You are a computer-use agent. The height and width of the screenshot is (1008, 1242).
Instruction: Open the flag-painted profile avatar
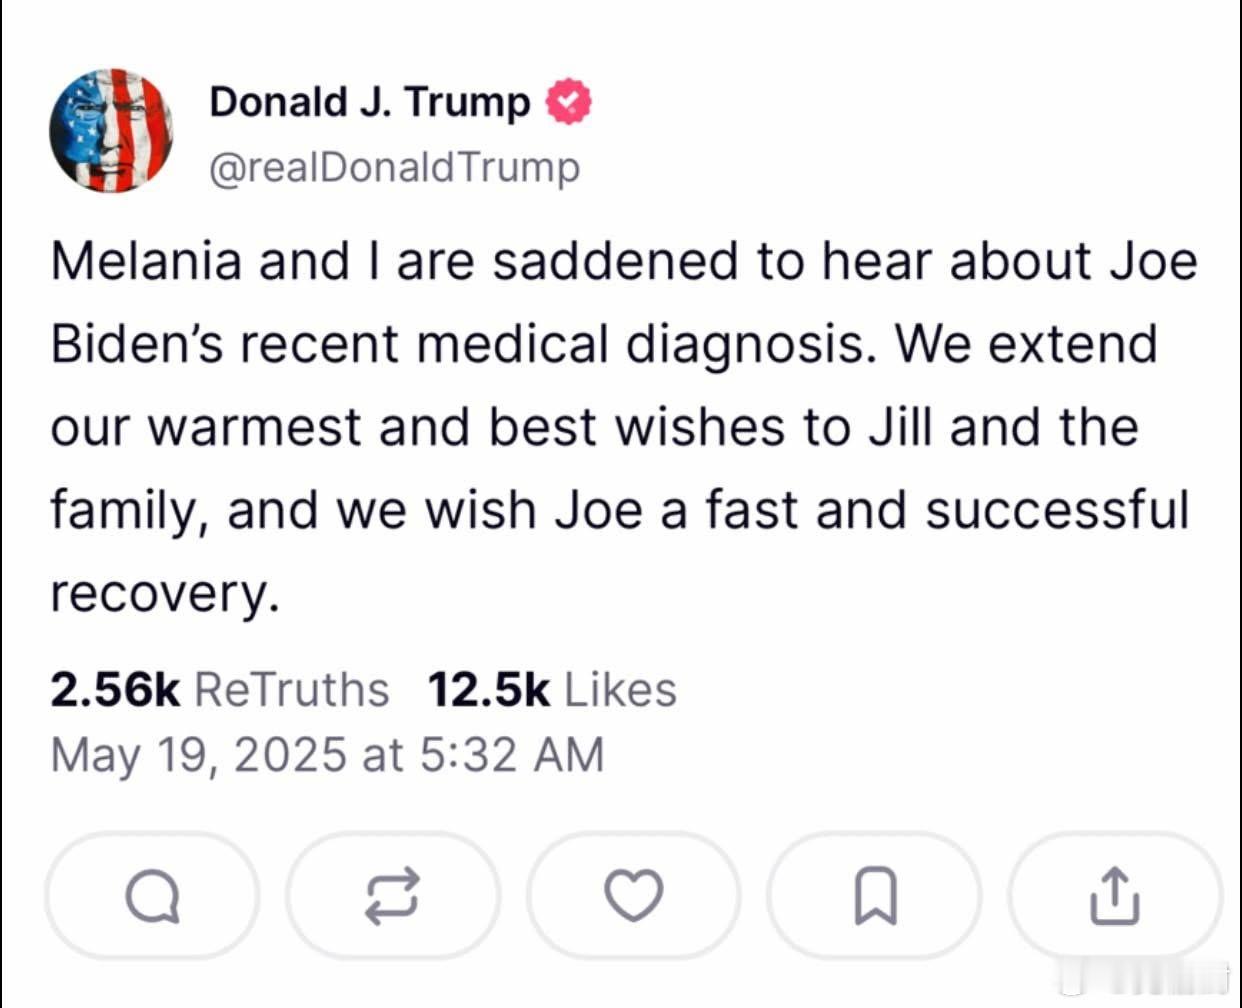112,130
